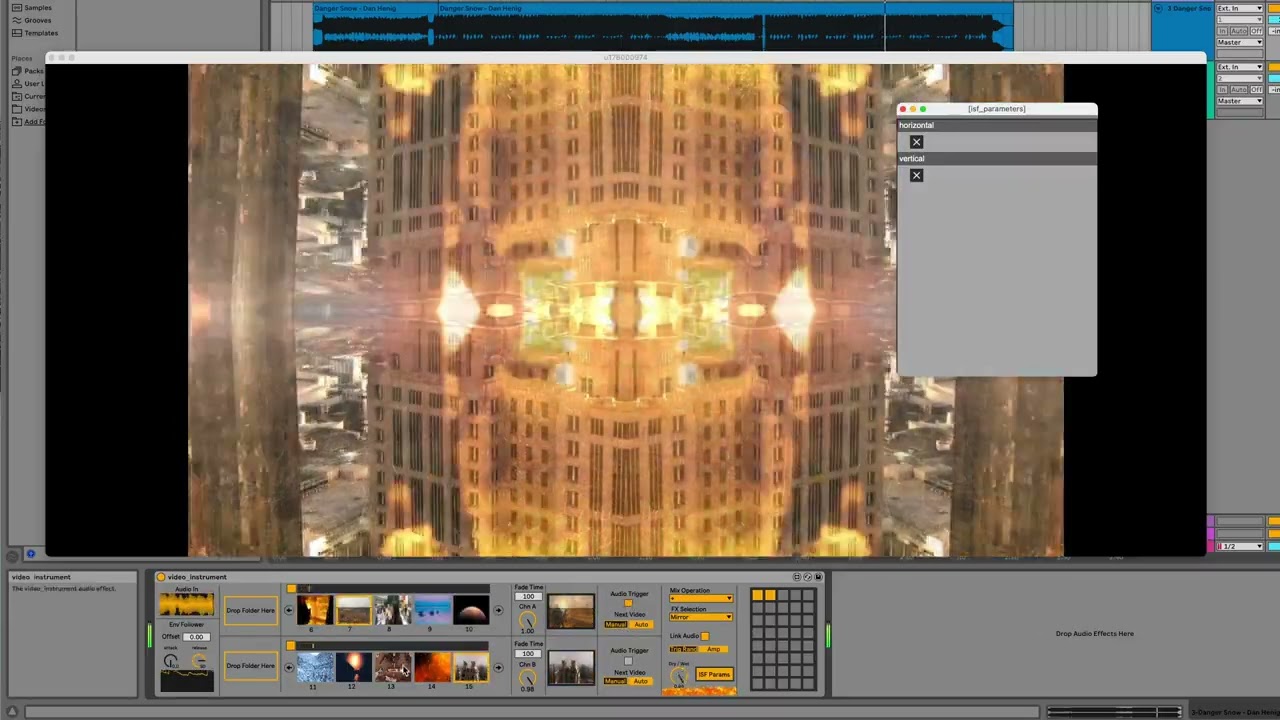
Task: Toggle the video_instrument device activator
Action: [x=161, y=577]
